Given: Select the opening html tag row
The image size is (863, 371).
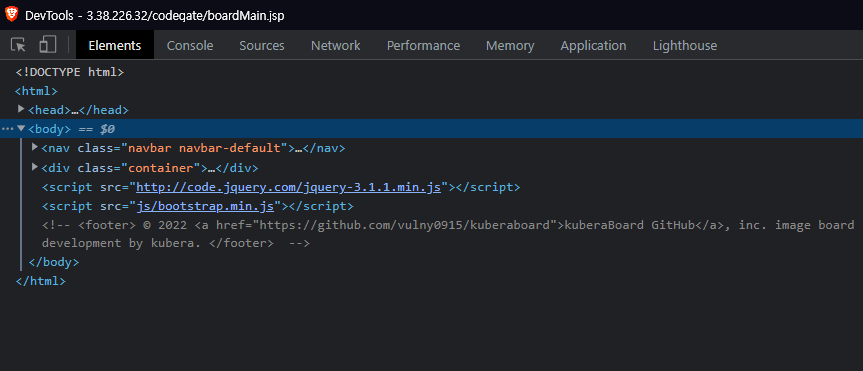Looking at the screenshot, I should click(x=36, y=91).
